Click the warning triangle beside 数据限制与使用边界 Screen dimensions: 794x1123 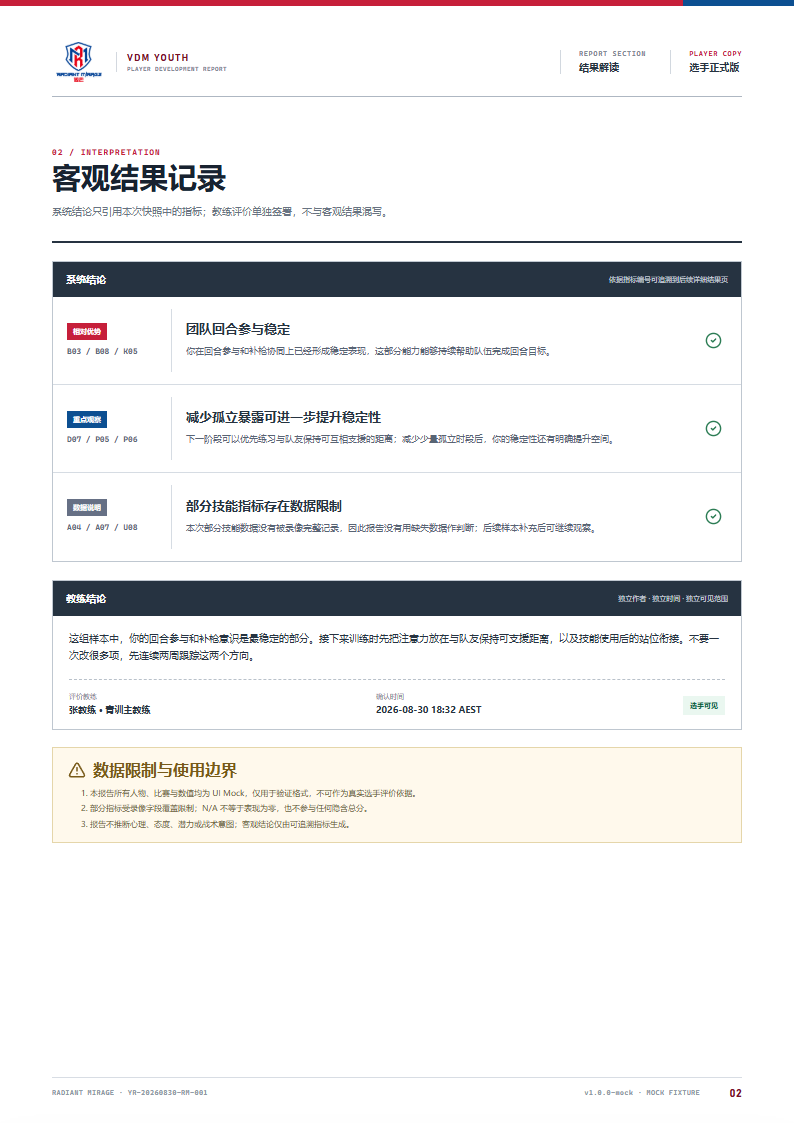77,771
